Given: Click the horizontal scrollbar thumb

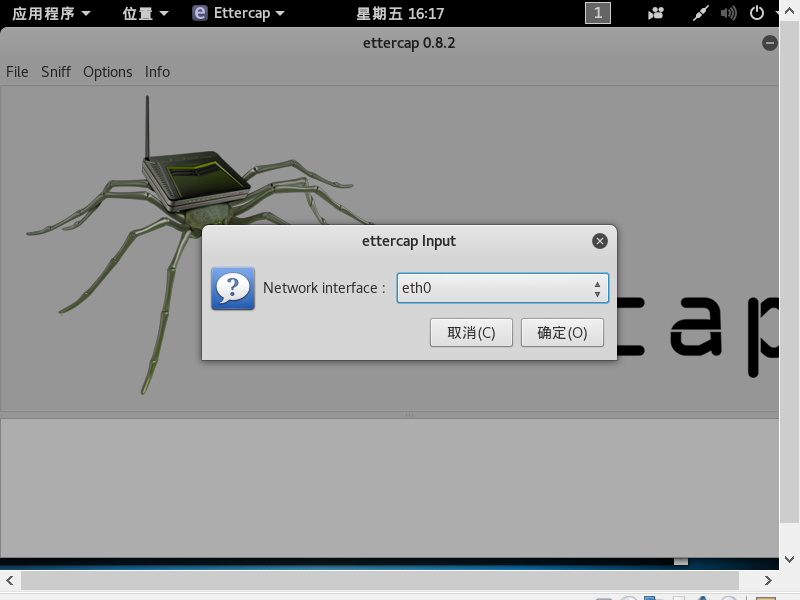Looking at the screenshot, I should pos(380,581).
